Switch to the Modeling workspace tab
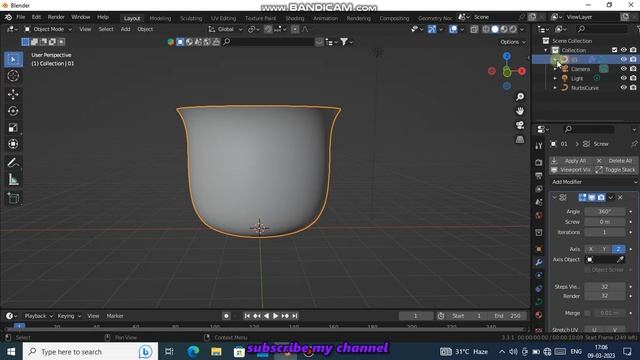The height and width of the screenshot is (360, 640). (160, 18)
